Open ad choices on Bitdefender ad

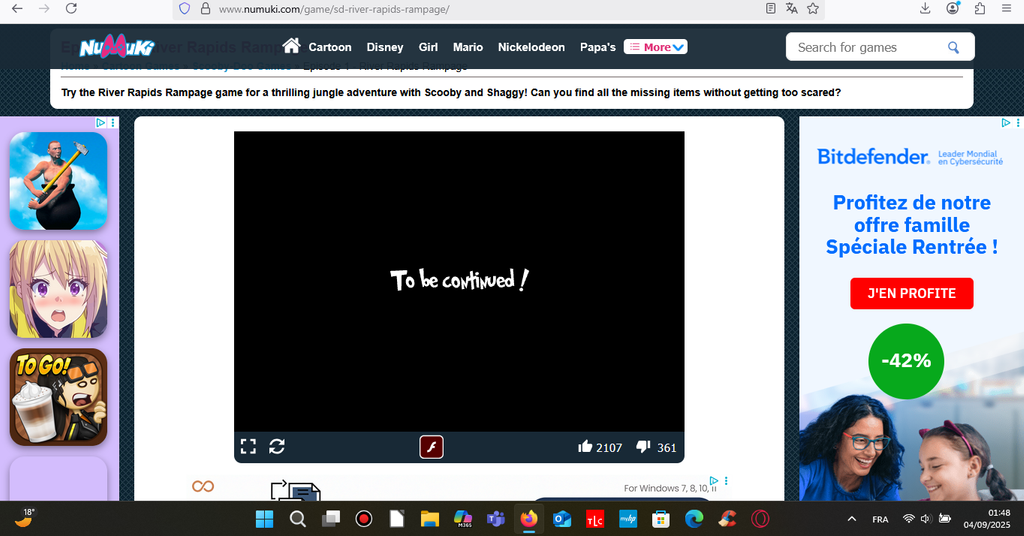(1006, 123)
